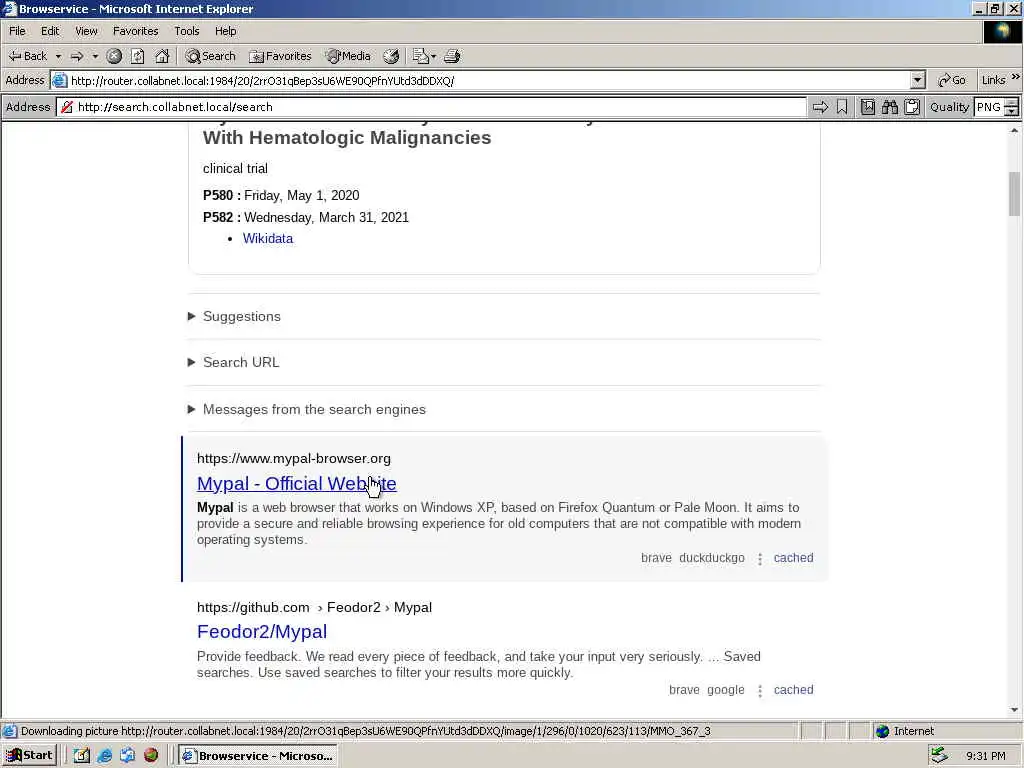Click the Browservice bookmark icon
Viewport: 1024px width, 768px height.
842,107
